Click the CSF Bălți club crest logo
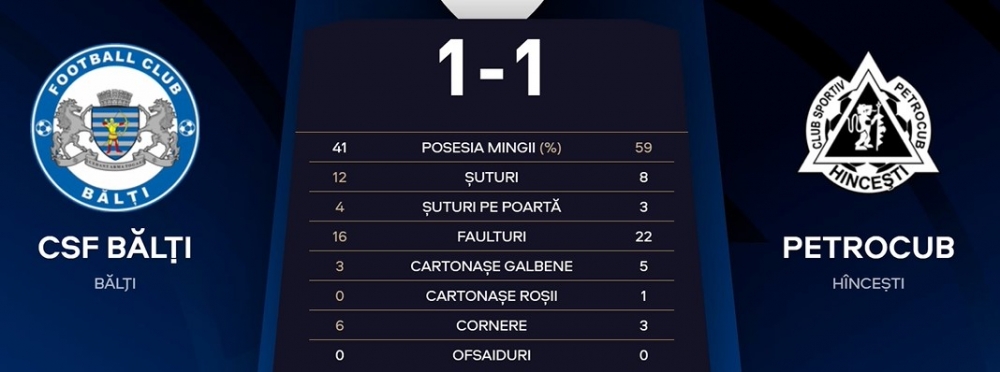This screenshot has width=1000, height=372. point(115,128)
